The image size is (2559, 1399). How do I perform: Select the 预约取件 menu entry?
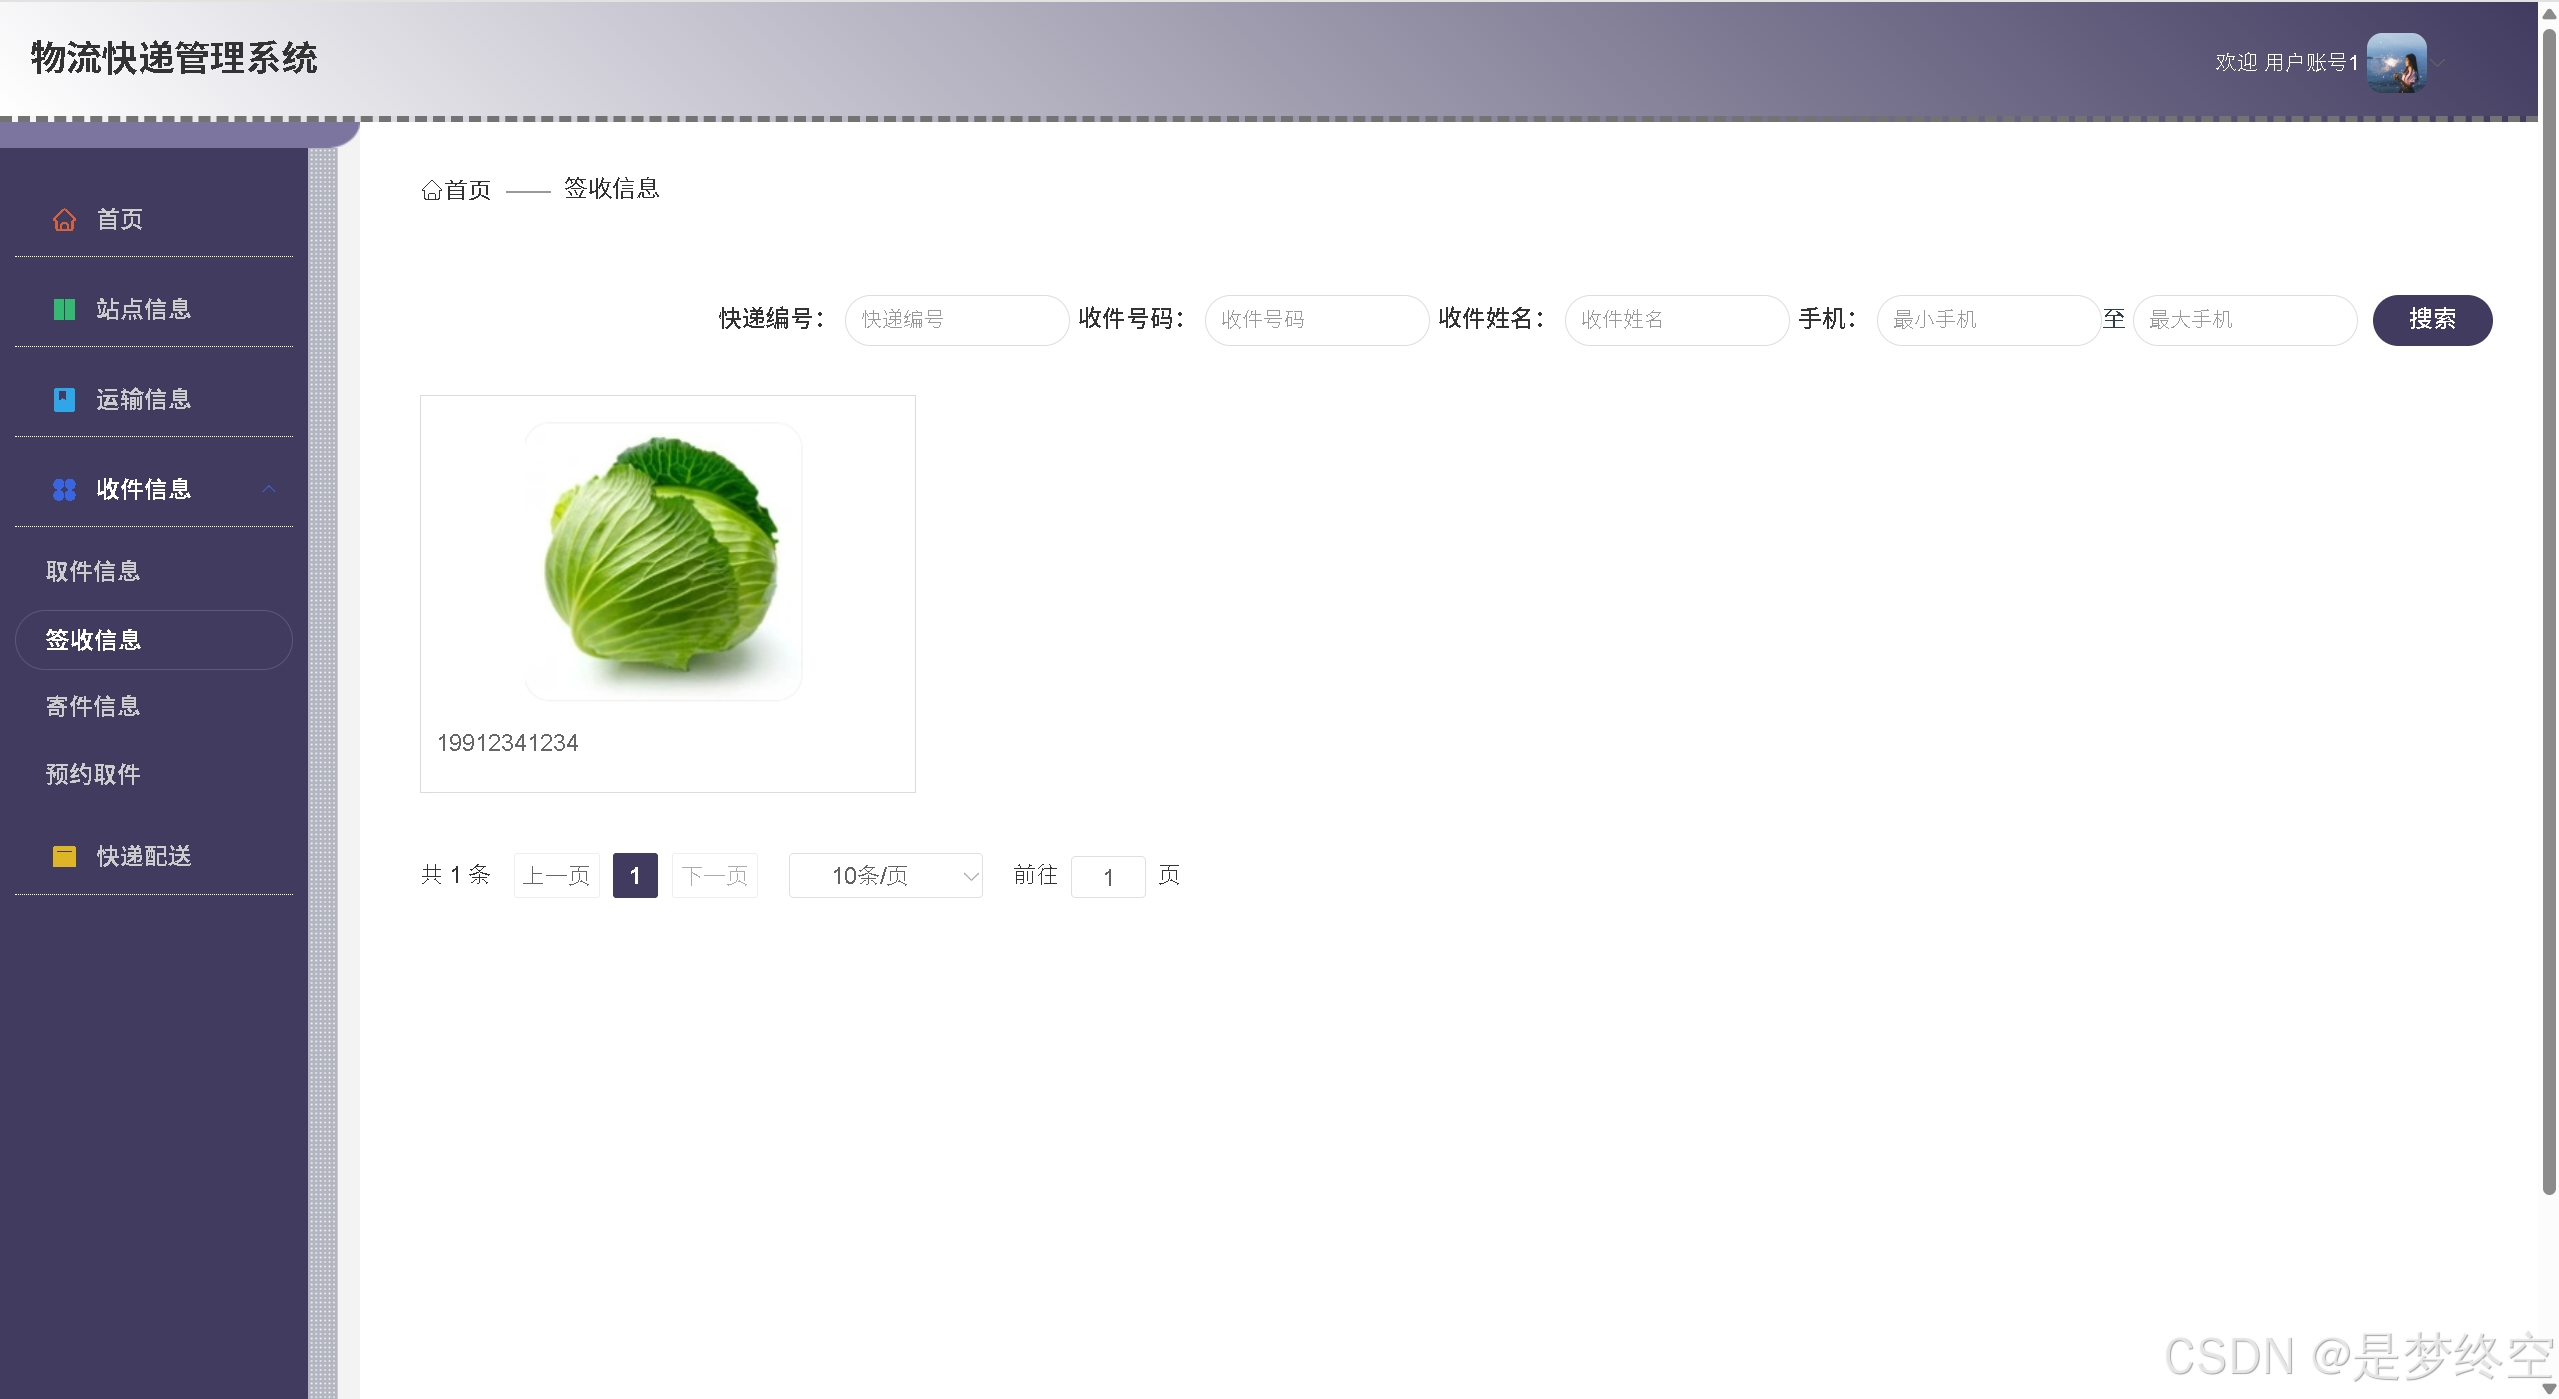pos(92,773)
